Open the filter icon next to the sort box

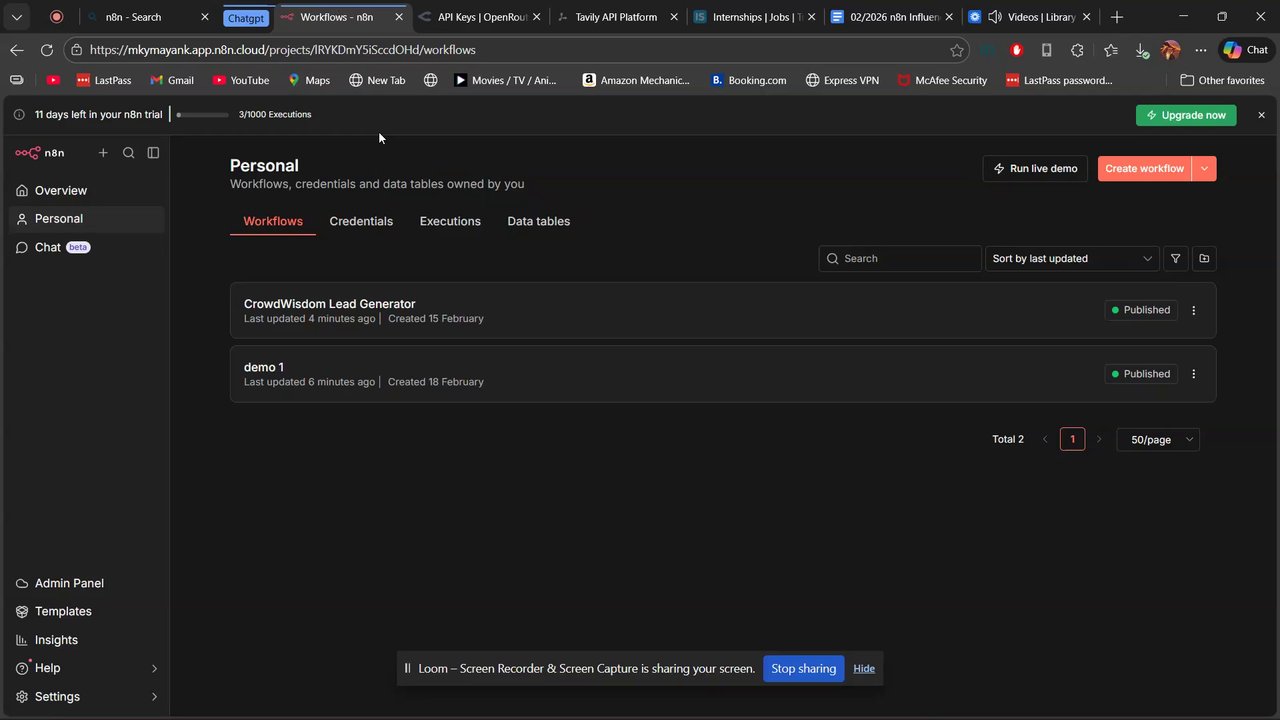click(1175, 258)
